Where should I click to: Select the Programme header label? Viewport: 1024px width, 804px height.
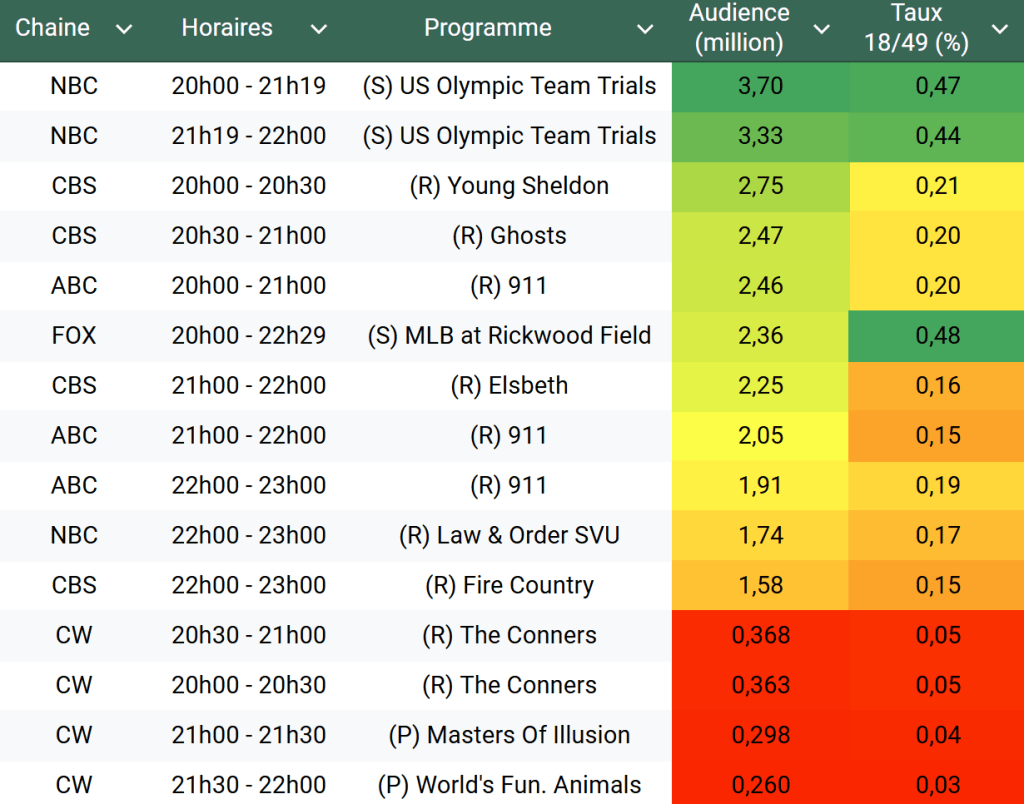click(x=488, y=28)
